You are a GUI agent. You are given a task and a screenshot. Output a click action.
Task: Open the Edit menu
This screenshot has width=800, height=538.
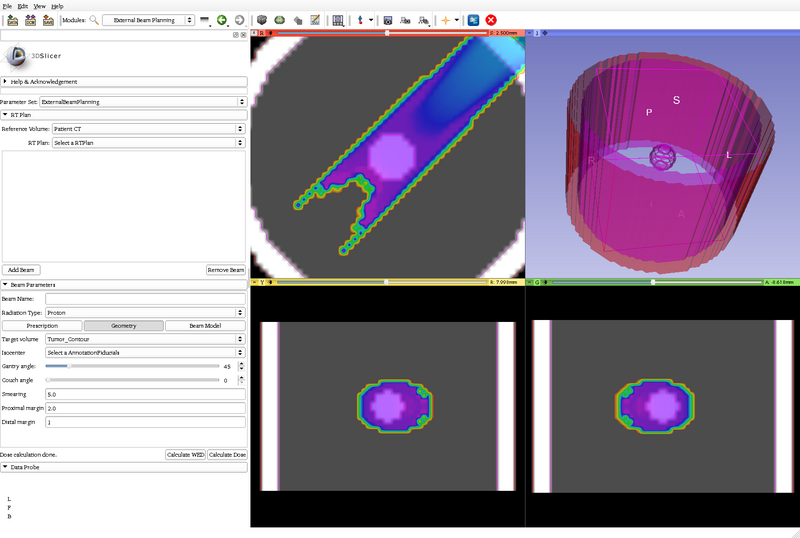(x=22, y=6)
